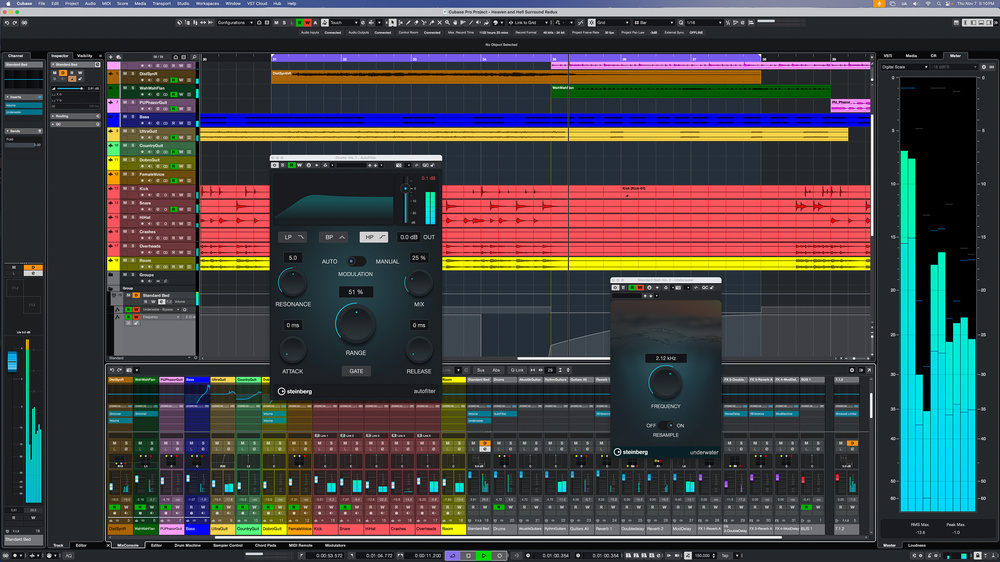This screenshot has width=1000, height=562.
Task: Click the Loudness tab below the meter
Action: [x=916, y=545]
